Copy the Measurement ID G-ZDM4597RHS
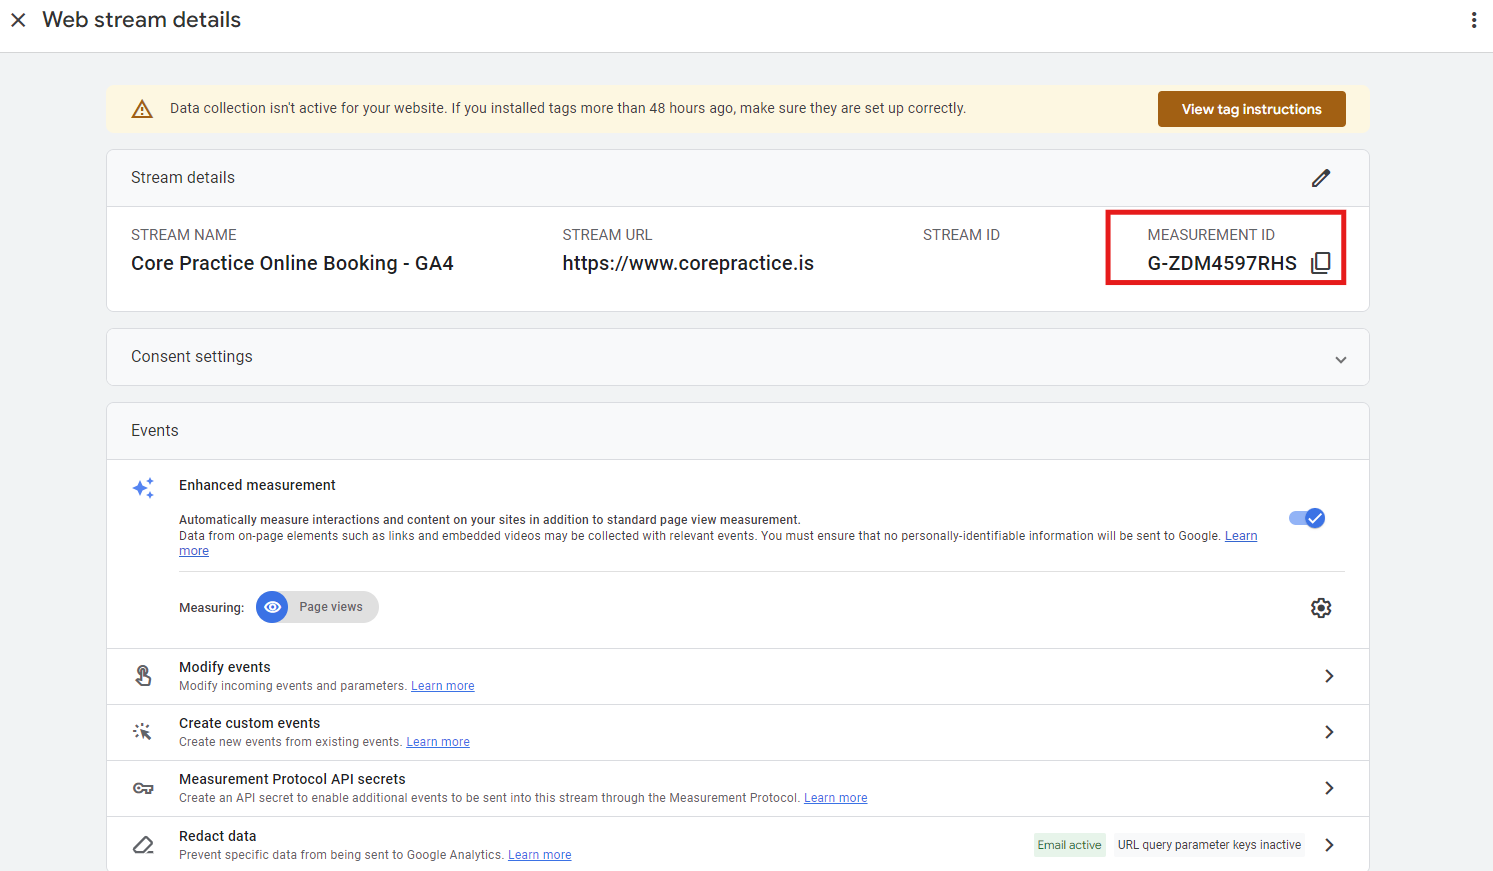 1321,263
